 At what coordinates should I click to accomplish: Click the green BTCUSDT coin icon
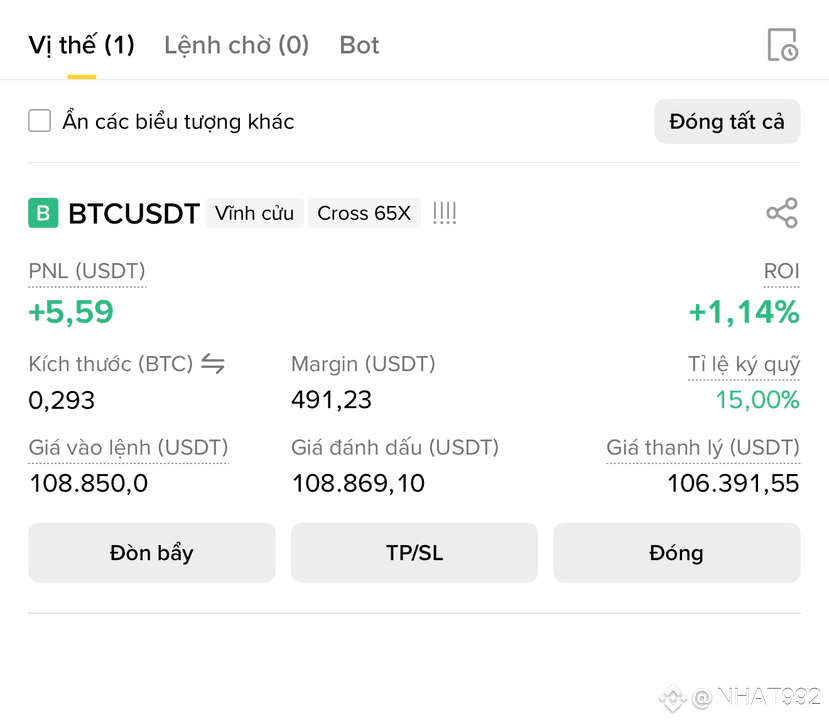pos(43,213)
